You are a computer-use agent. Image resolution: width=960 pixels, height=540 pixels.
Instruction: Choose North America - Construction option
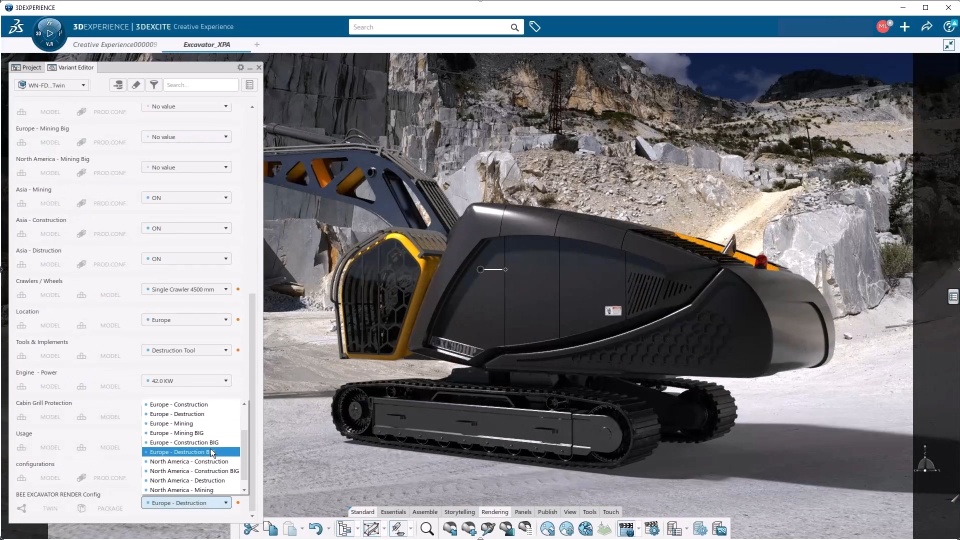pos(188,461)
